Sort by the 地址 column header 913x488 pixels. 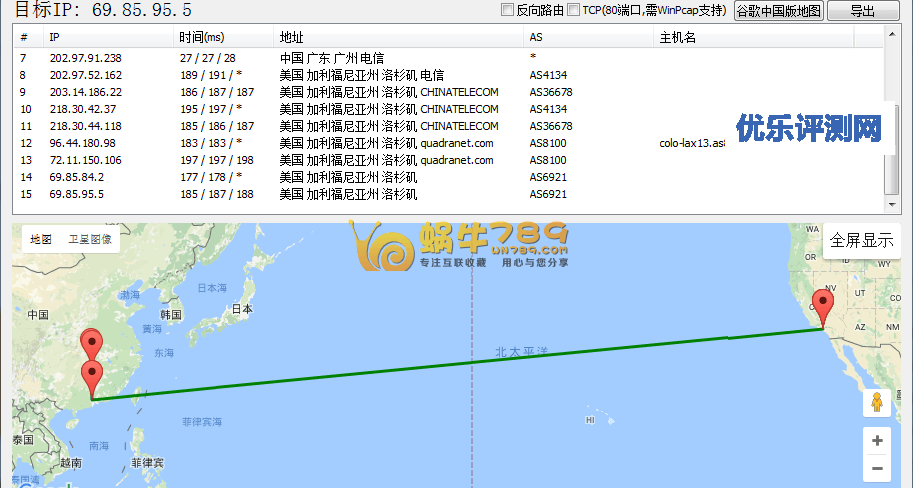[399, 37]
